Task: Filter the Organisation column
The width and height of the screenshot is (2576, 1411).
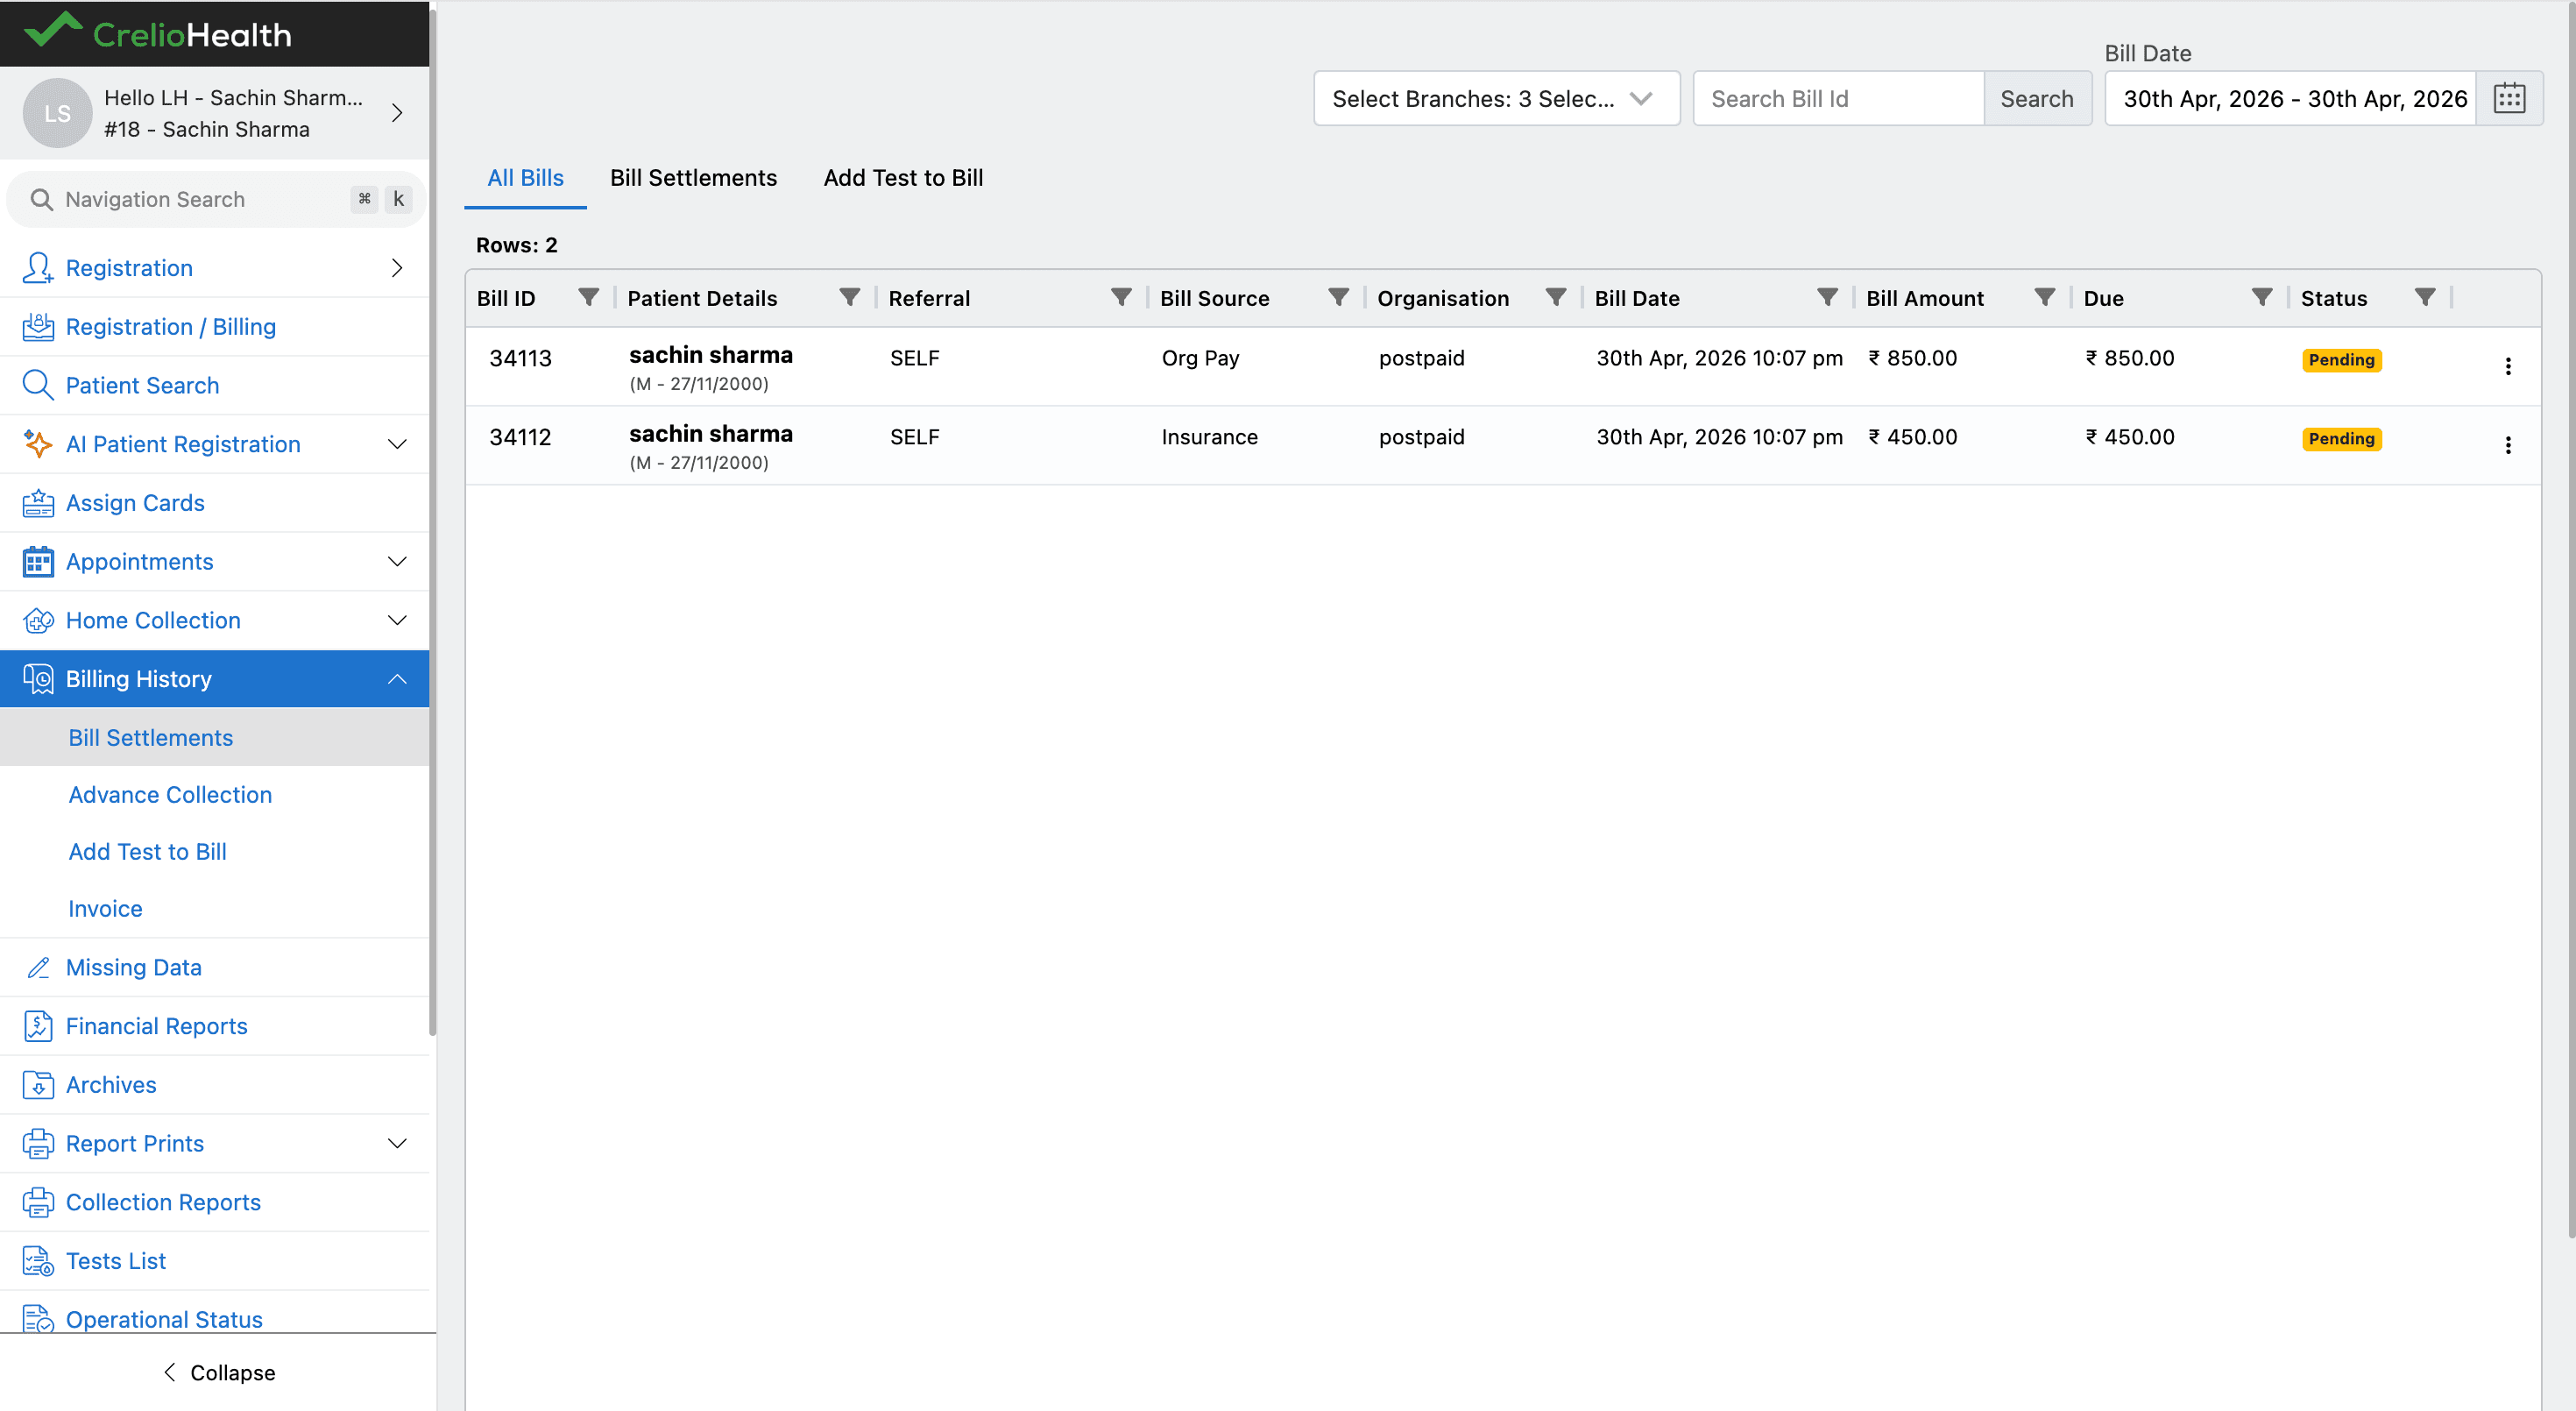Action: 1556,297
